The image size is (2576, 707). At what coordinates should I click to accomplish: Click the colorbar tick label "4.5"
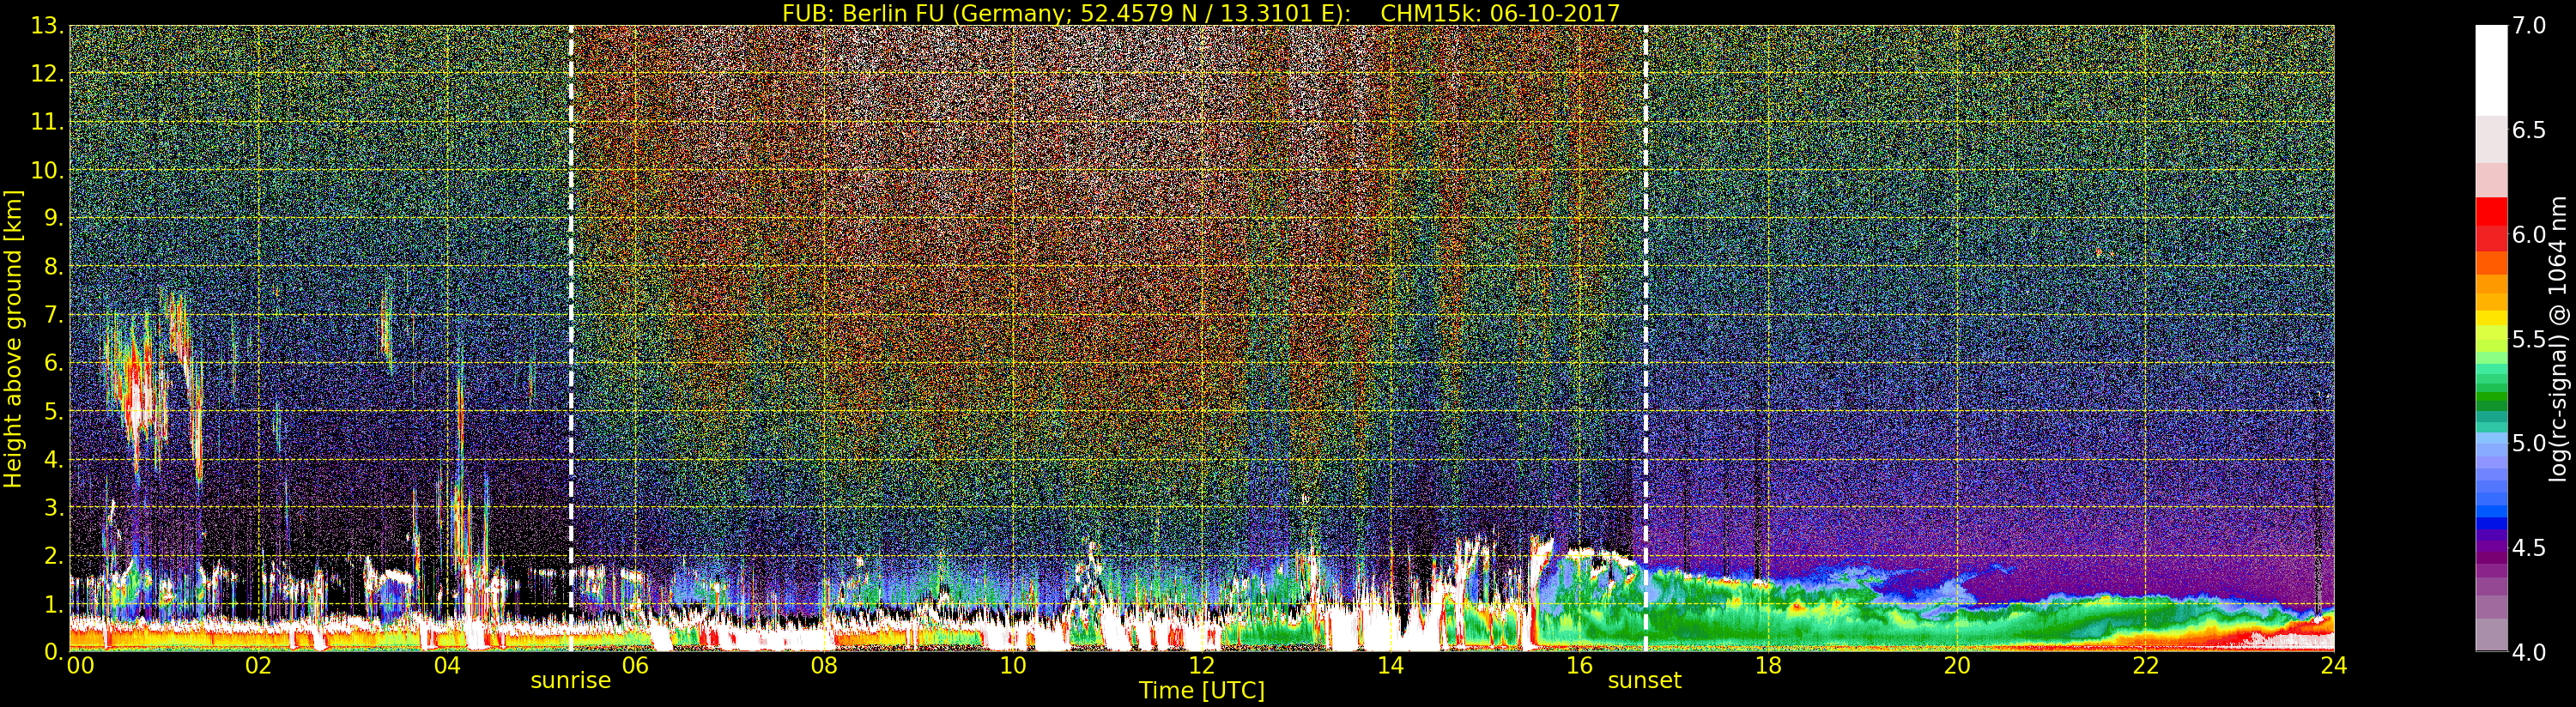(x=2529, y=548)
